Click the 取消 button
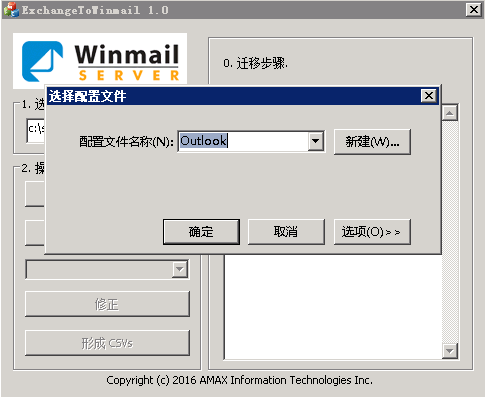Image resolution: width=485 pixels, height=397 pixels. coord(286,232)
